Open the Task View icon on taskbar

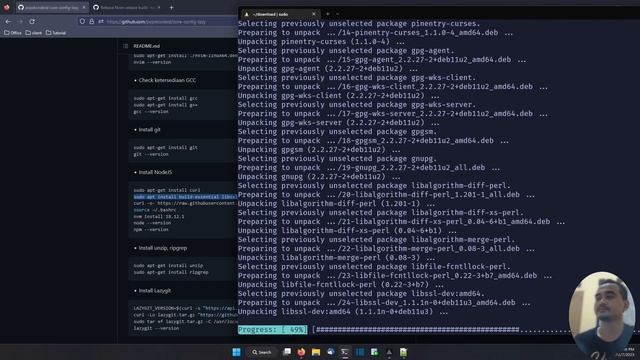[x=287, y=352]
